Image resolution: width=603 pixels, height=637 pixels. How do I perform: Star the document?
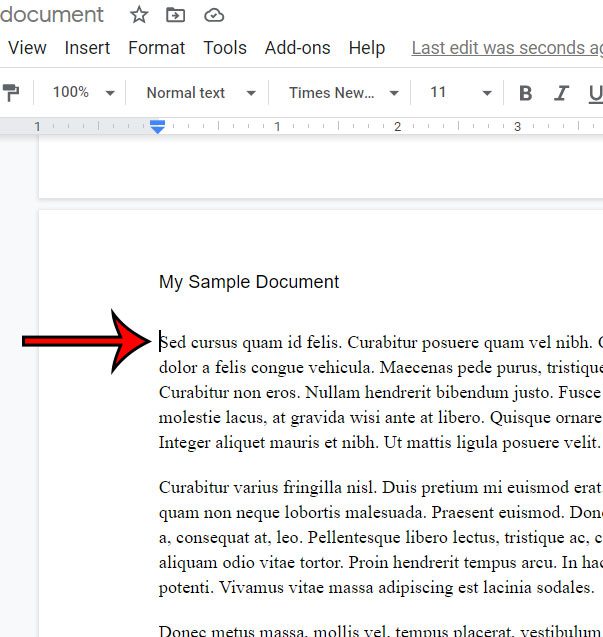pos(139,15)
